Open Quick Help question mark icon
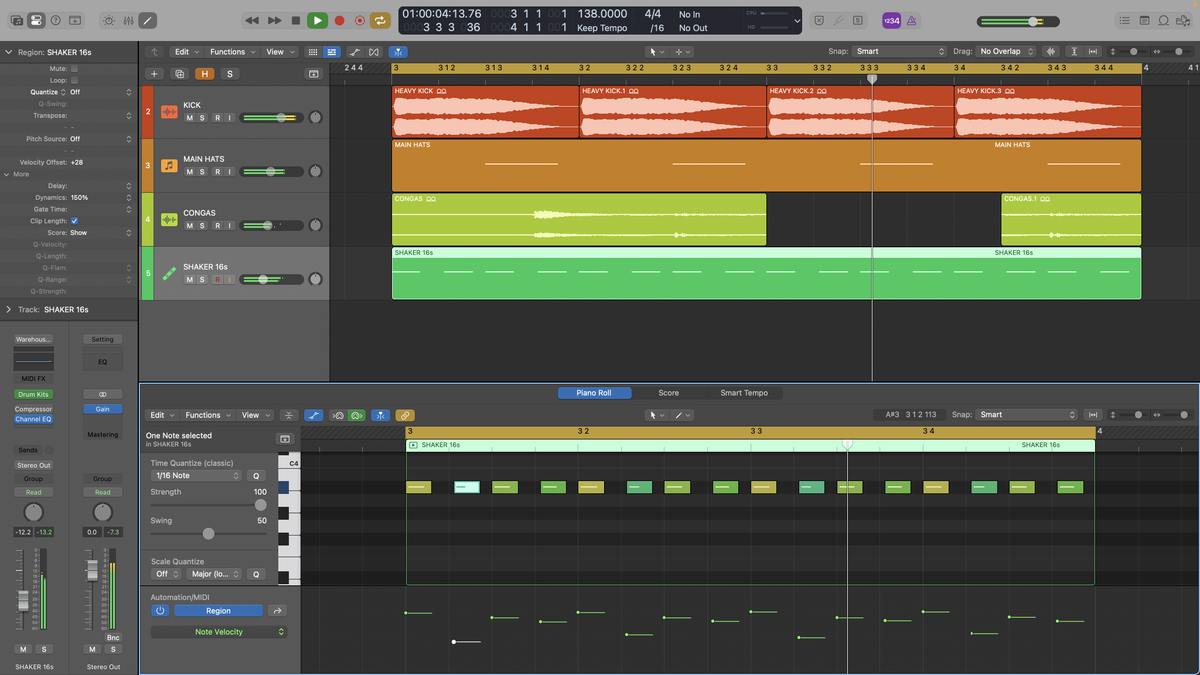The image size is (1200, 675). 55,20
